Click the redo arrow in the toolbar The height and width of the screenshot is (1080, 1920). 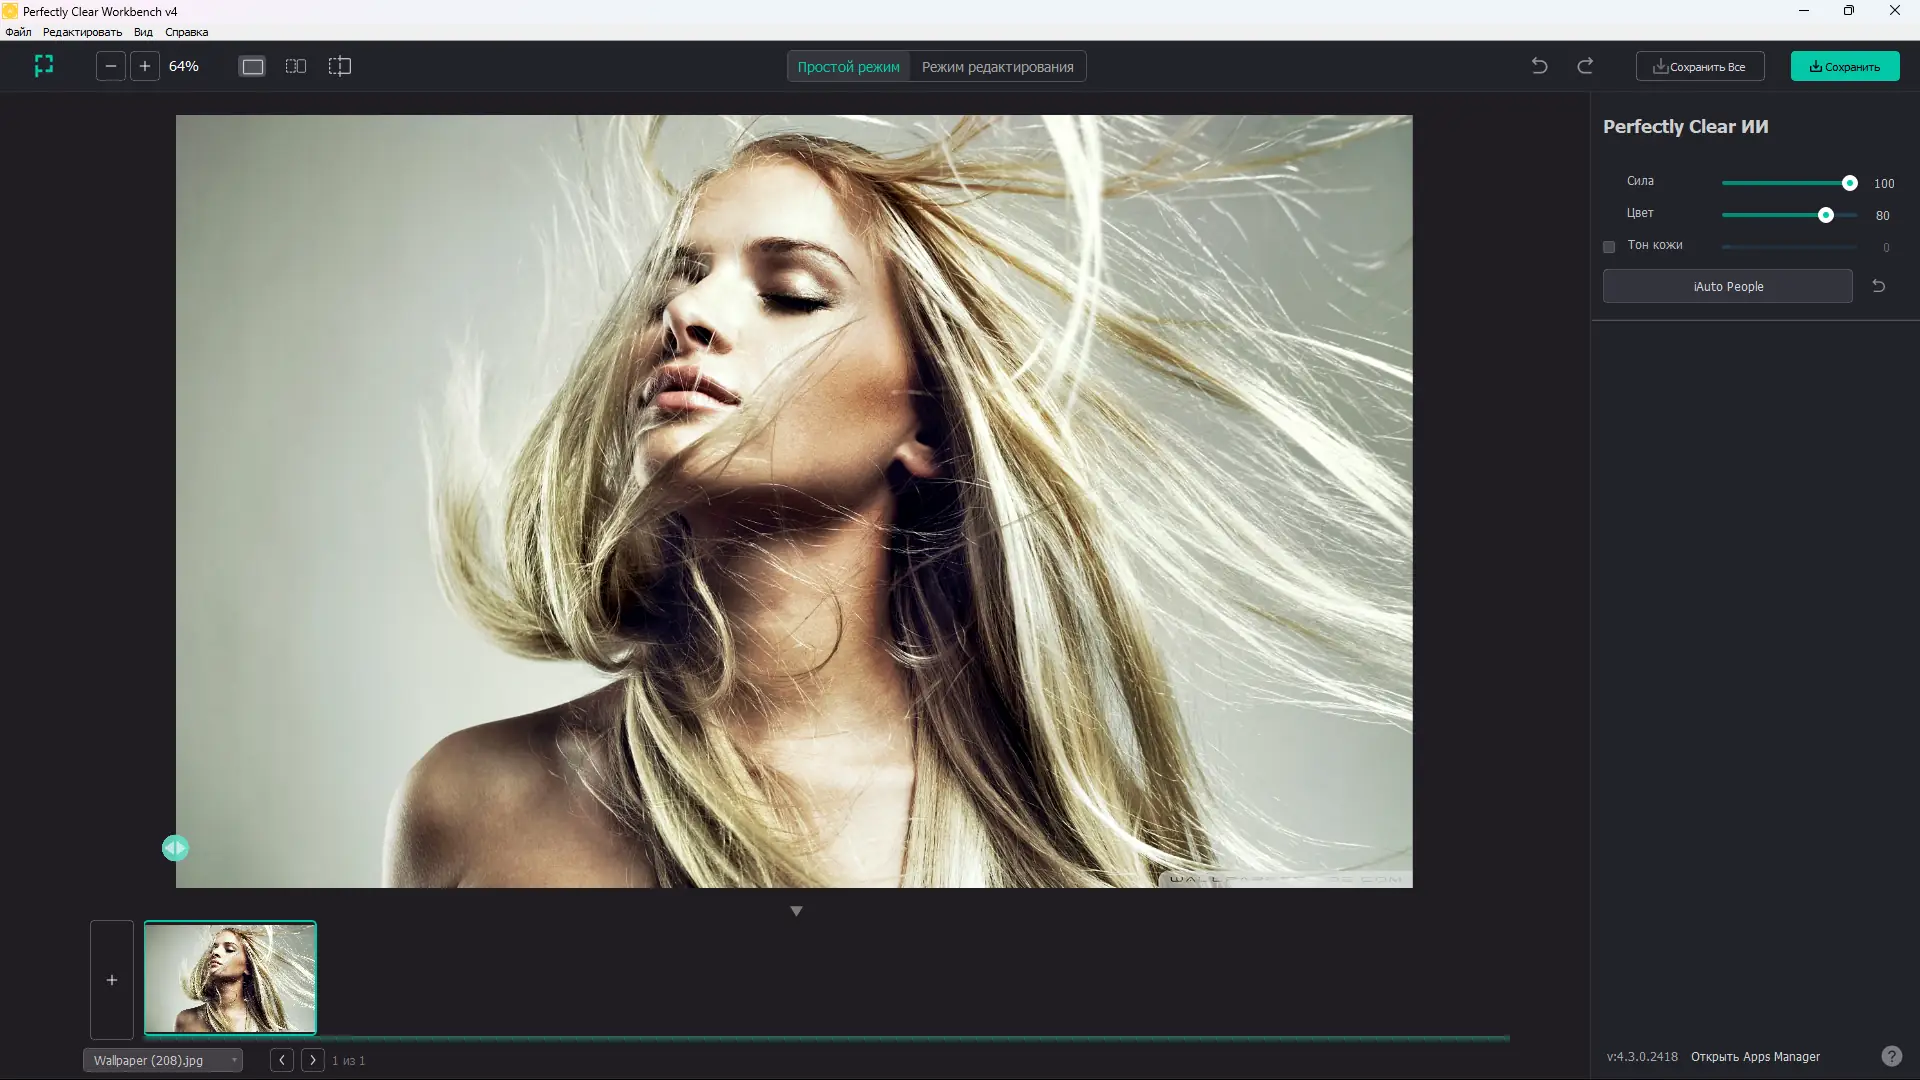click(x=1585, y=66)
